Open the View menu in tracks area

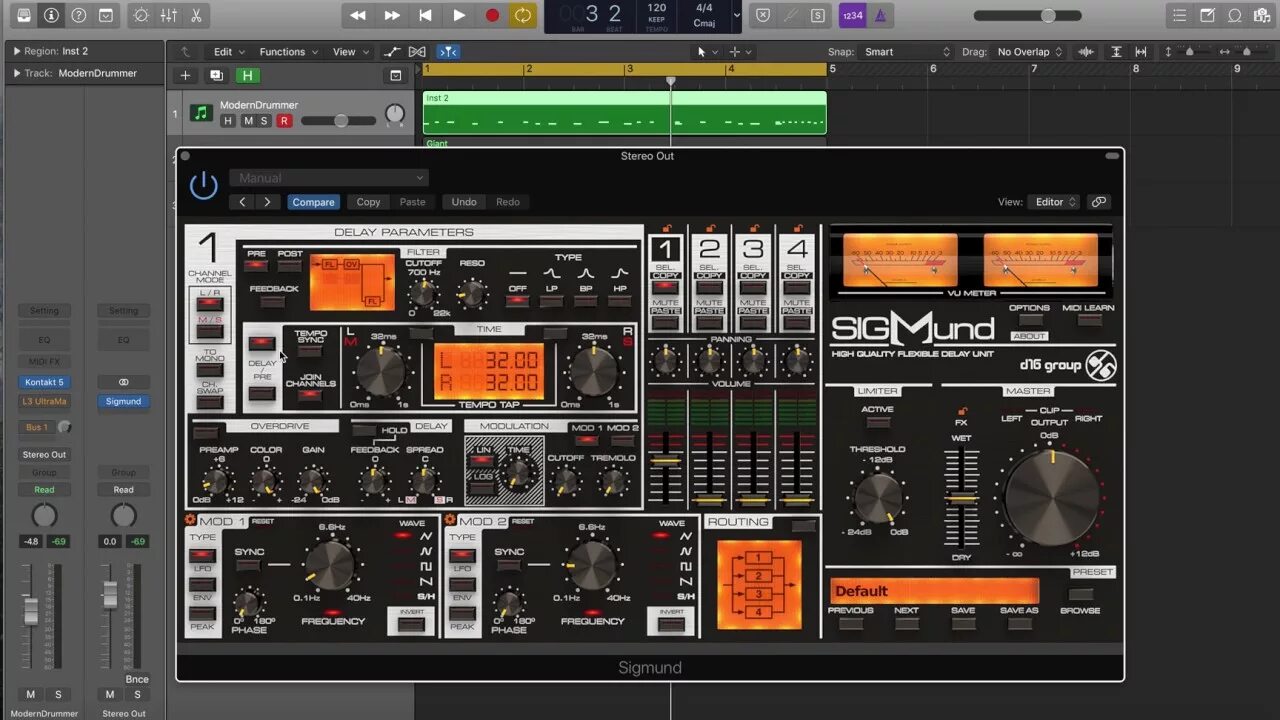[x=349, y=52]
